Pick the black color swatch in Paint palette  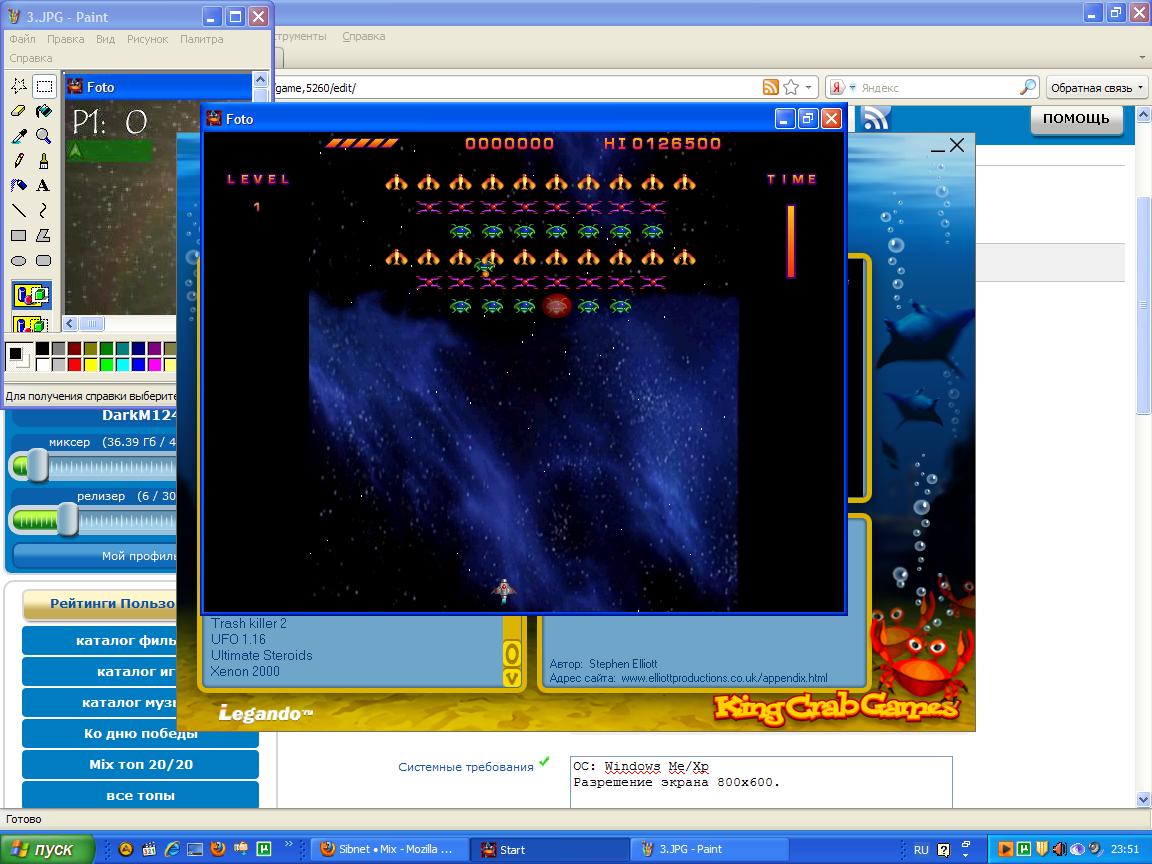click(x=43, y=349)
